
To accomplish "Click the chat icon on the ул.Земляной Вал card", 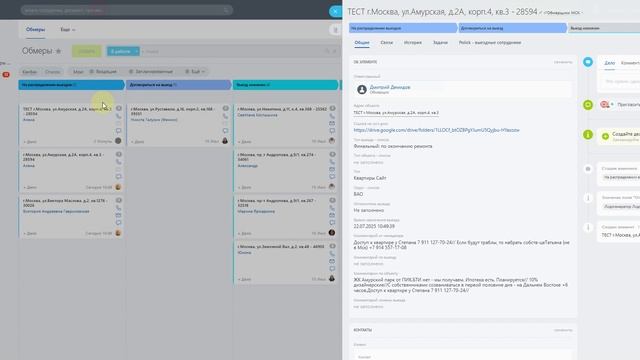I will (332, 269).
